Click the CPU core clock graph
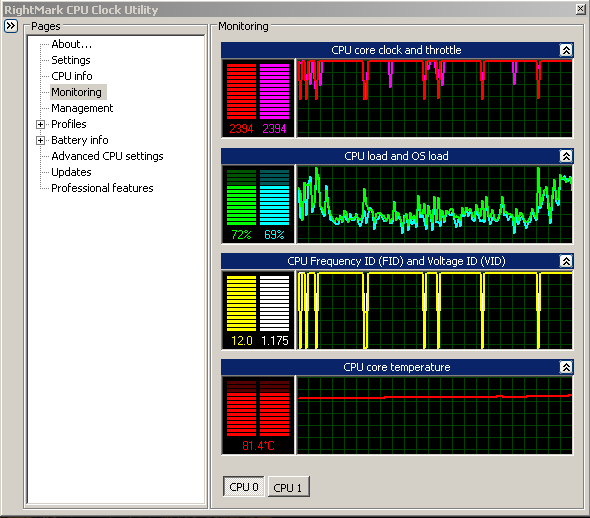This screenshot has height=518, width=590. pyautogui.click(x=435, y=98)
